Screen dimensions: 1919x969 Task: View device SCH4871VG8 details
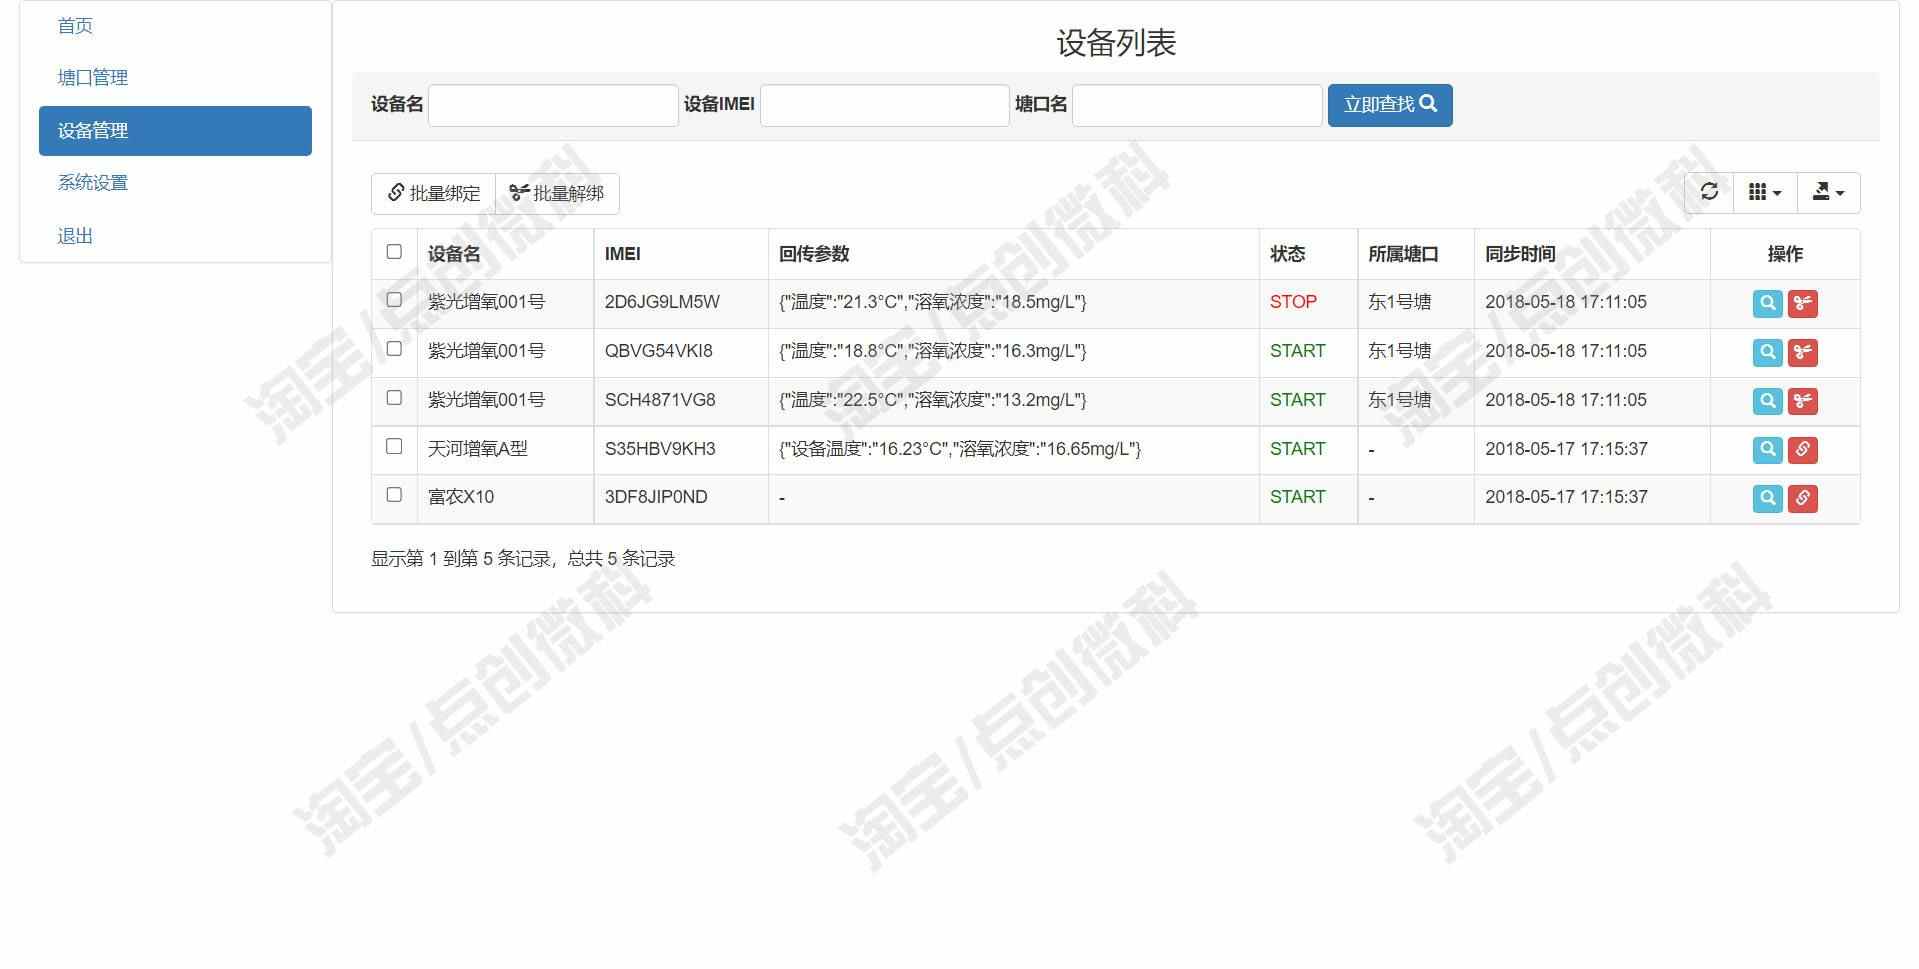point(1767,401)
